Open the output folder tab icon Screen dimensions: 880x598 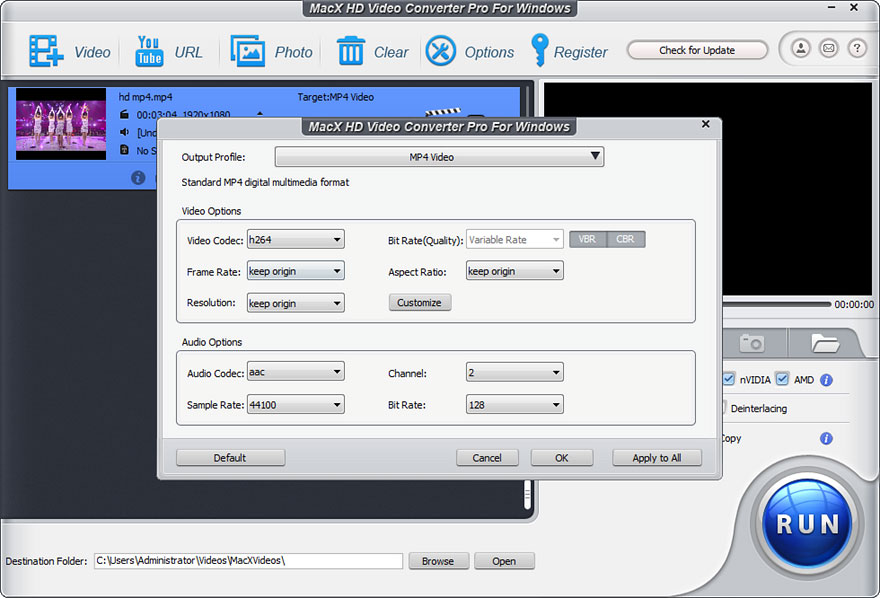[824, 343]
